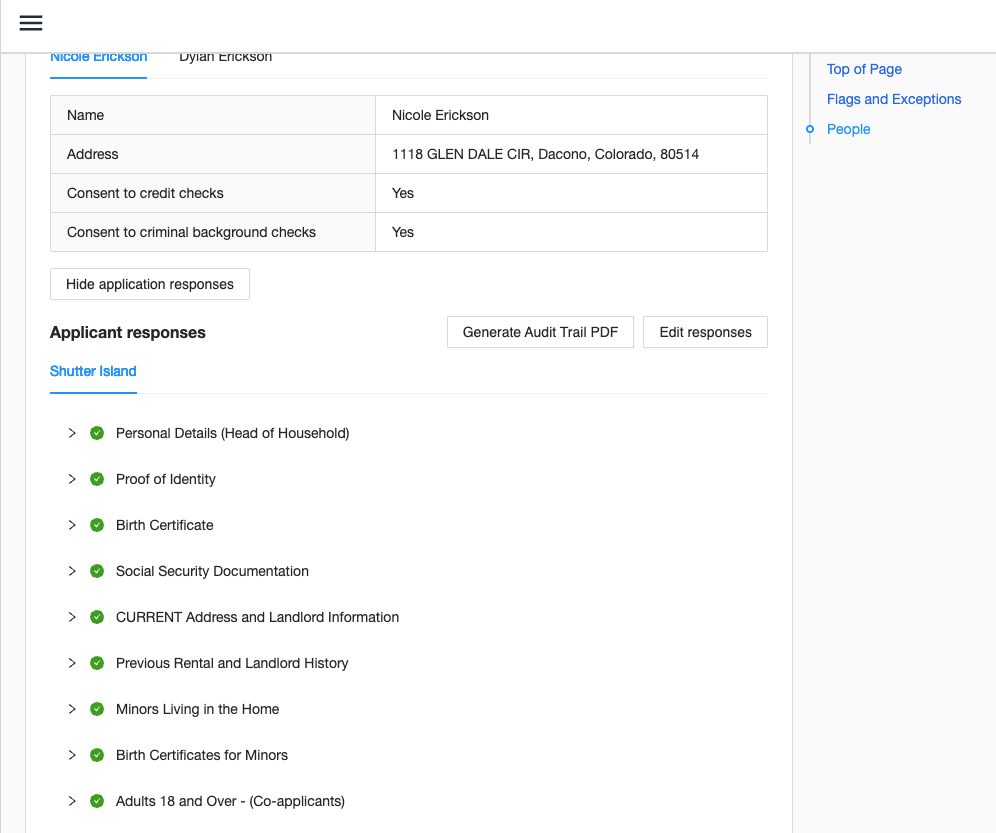Click Previous Rental and Landlord History label
The image size is (996, 833).
point(232,663)
